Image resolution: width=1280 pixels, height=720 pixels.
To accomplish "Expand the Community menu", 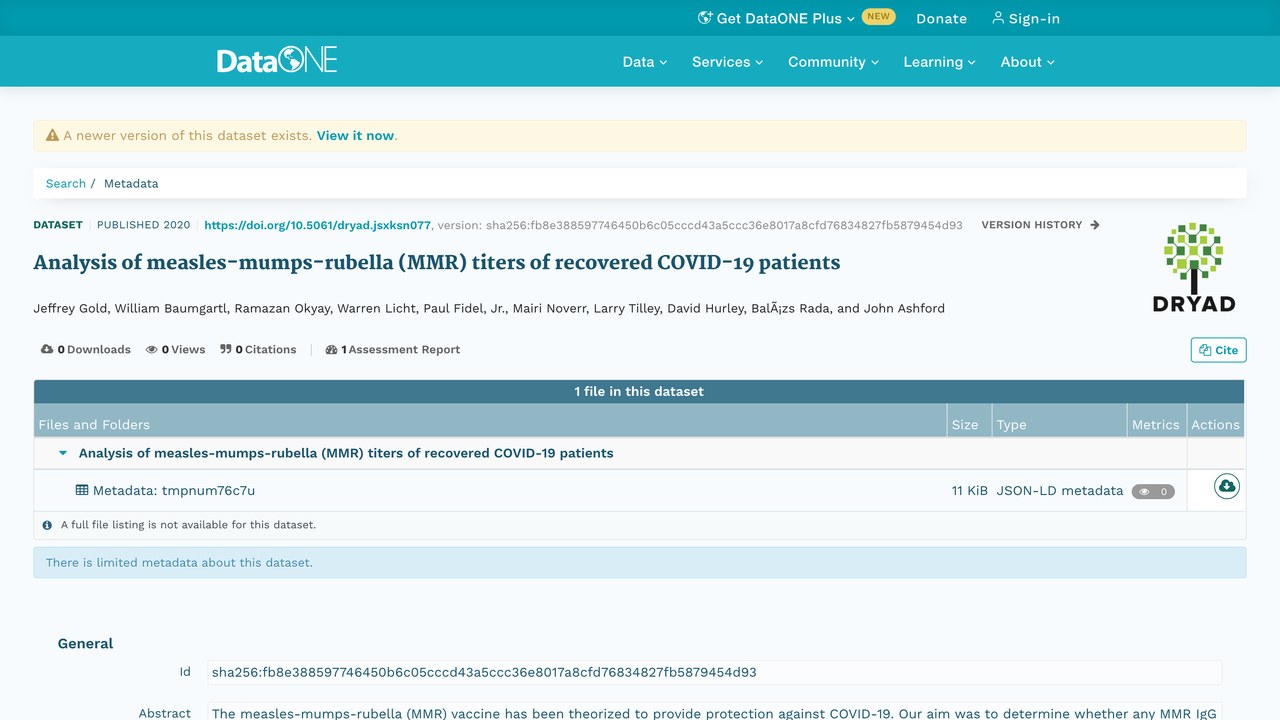I will click(x=833, y=62).
